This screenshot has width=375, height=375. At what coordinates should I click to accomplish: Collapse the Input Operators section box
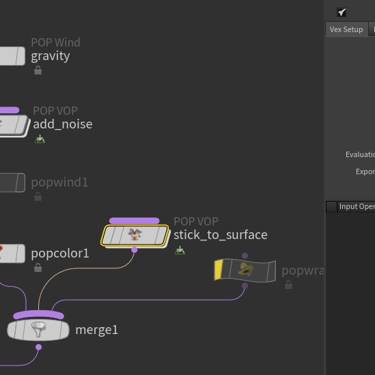point(331,207)
